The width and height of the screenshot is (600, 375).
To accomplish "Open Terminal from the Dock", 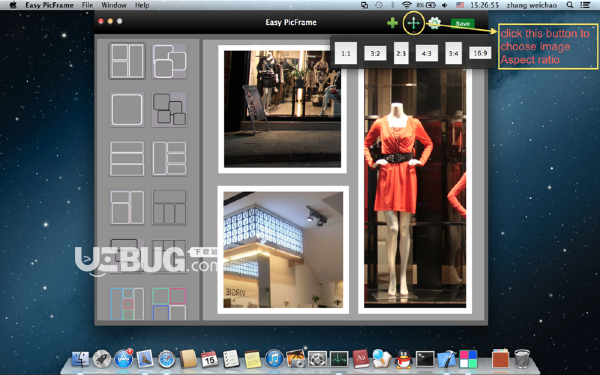I will click(x=425, y=359).
